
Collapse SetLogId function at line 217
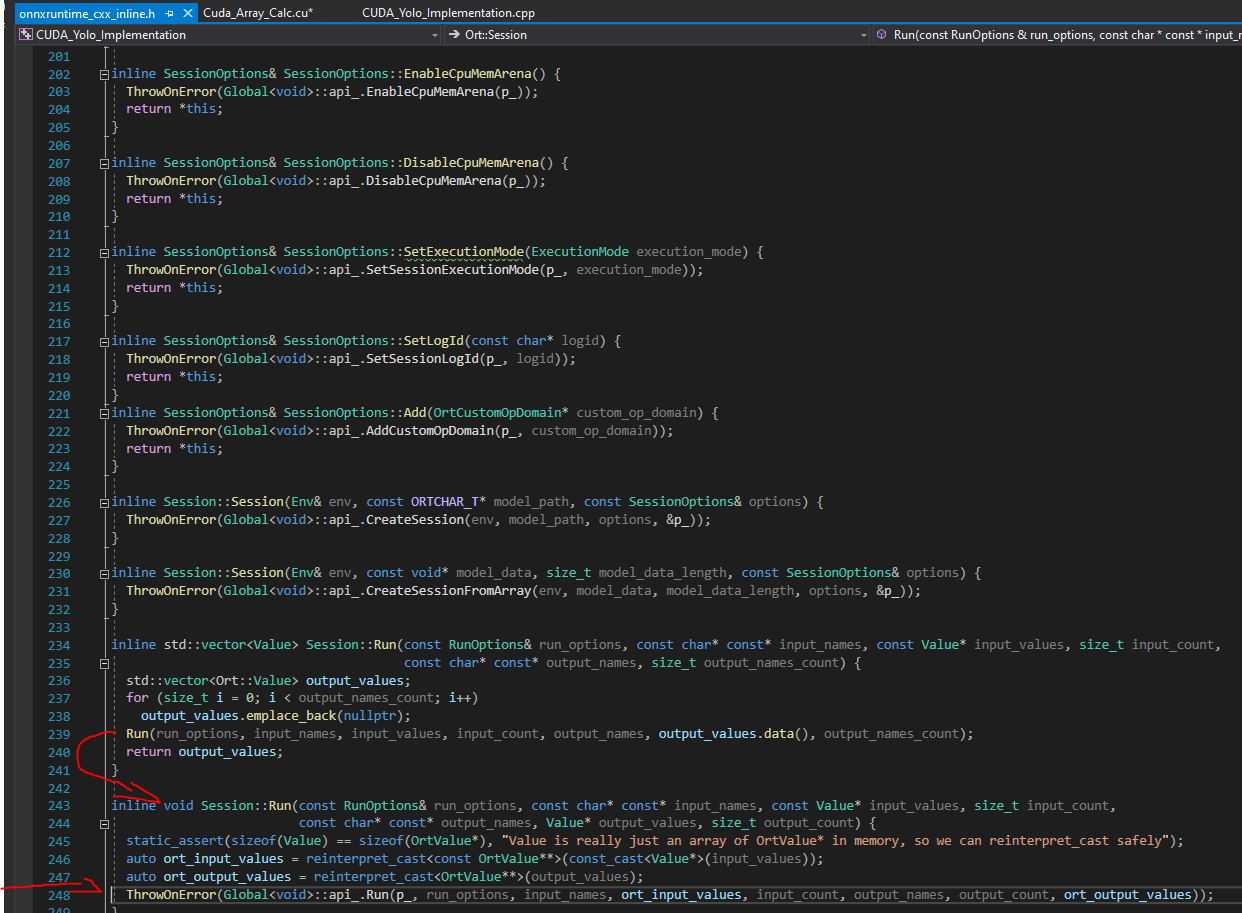tap(104, 341)
